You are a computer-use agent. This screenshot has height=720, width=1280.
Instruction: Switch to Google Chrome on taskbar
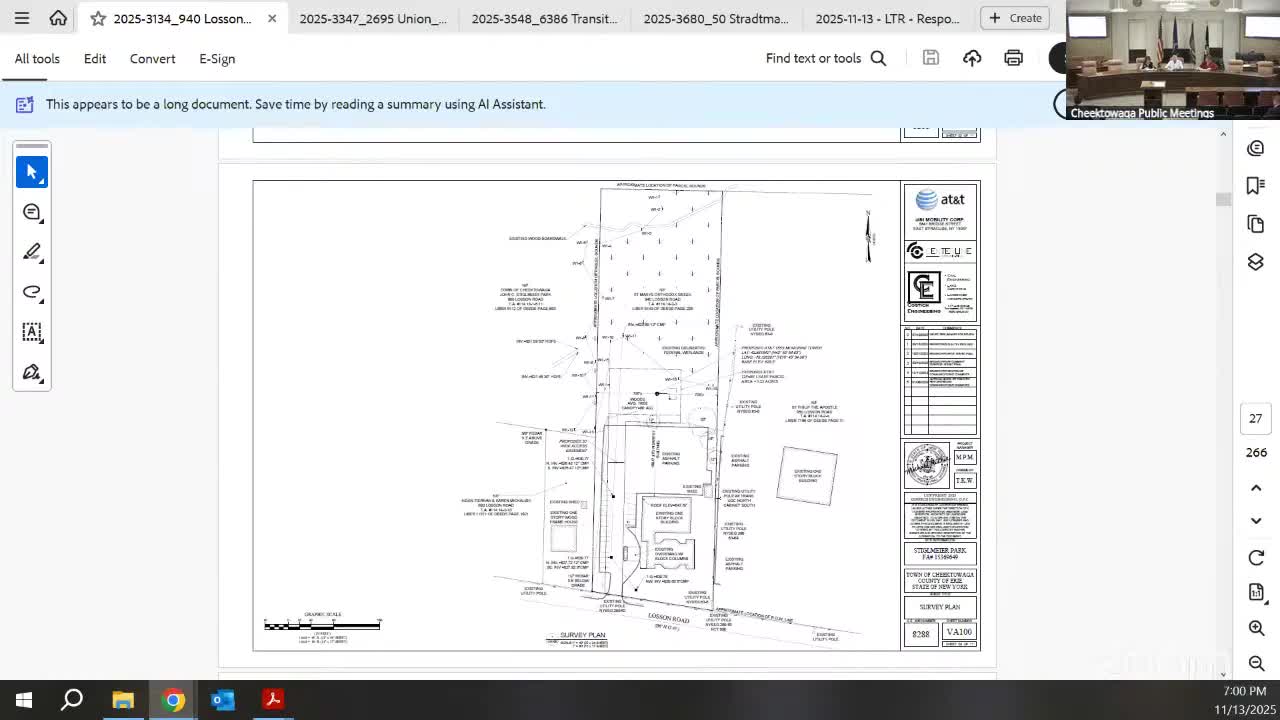click(x=173, y=700)
